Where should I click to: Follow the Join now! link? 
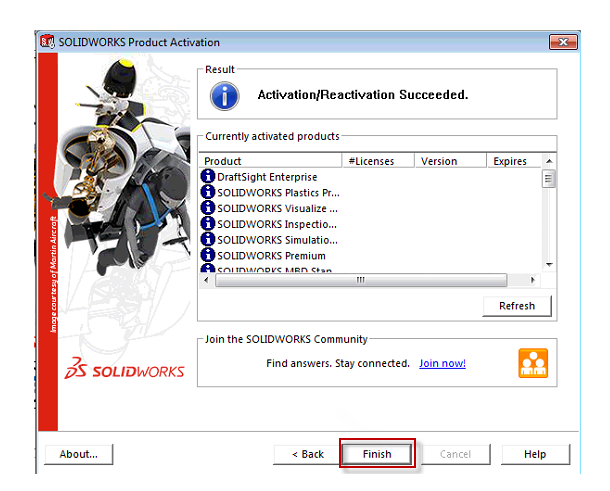[442, 363]
